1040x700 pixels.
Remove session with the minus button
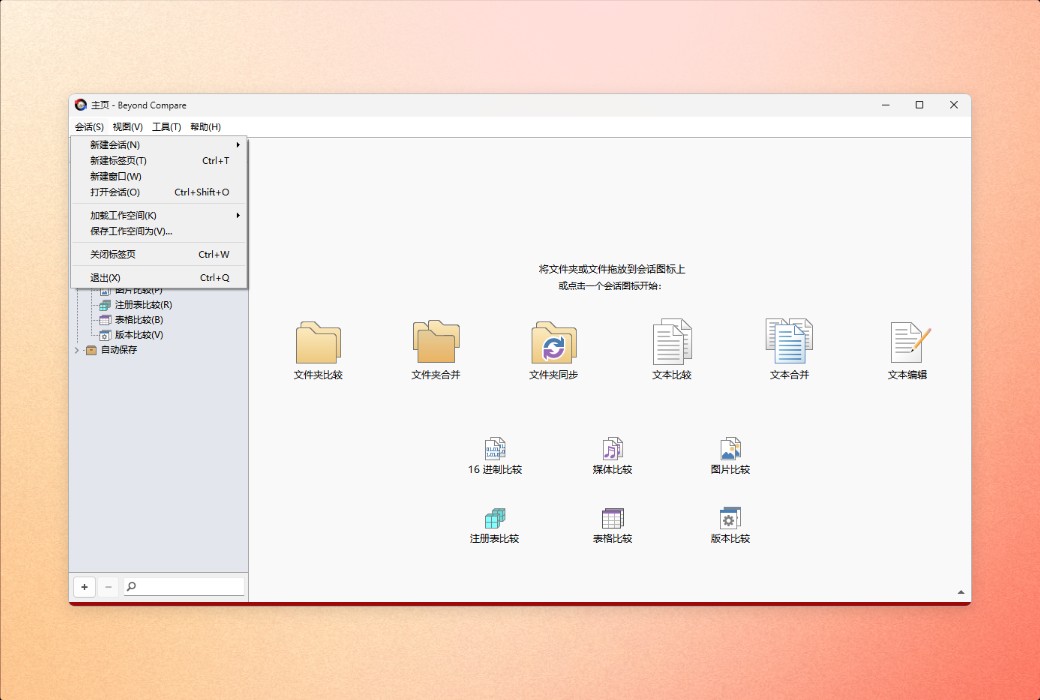(x=108, y=587)
